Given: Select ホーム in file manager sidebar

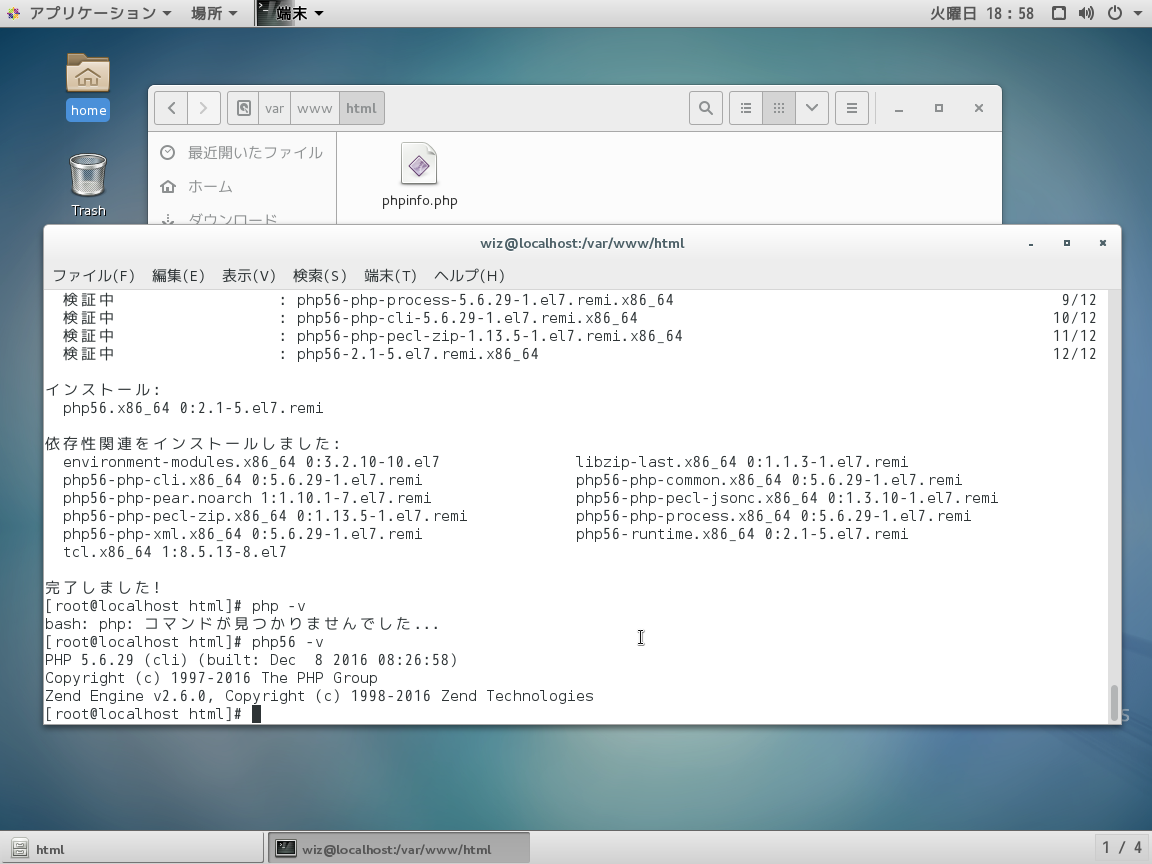Looking at the screenshot, I should (x=242, y=187).
